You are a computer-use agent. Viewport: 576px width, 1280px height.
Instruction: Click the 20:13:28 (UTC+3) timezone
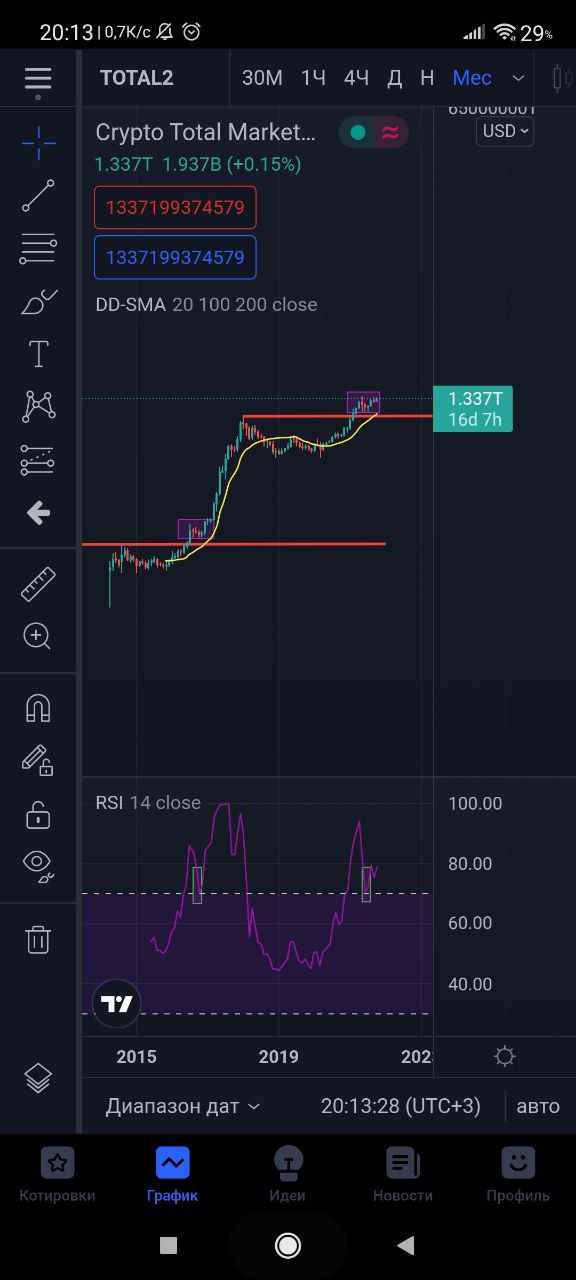tap(401, 1106)
